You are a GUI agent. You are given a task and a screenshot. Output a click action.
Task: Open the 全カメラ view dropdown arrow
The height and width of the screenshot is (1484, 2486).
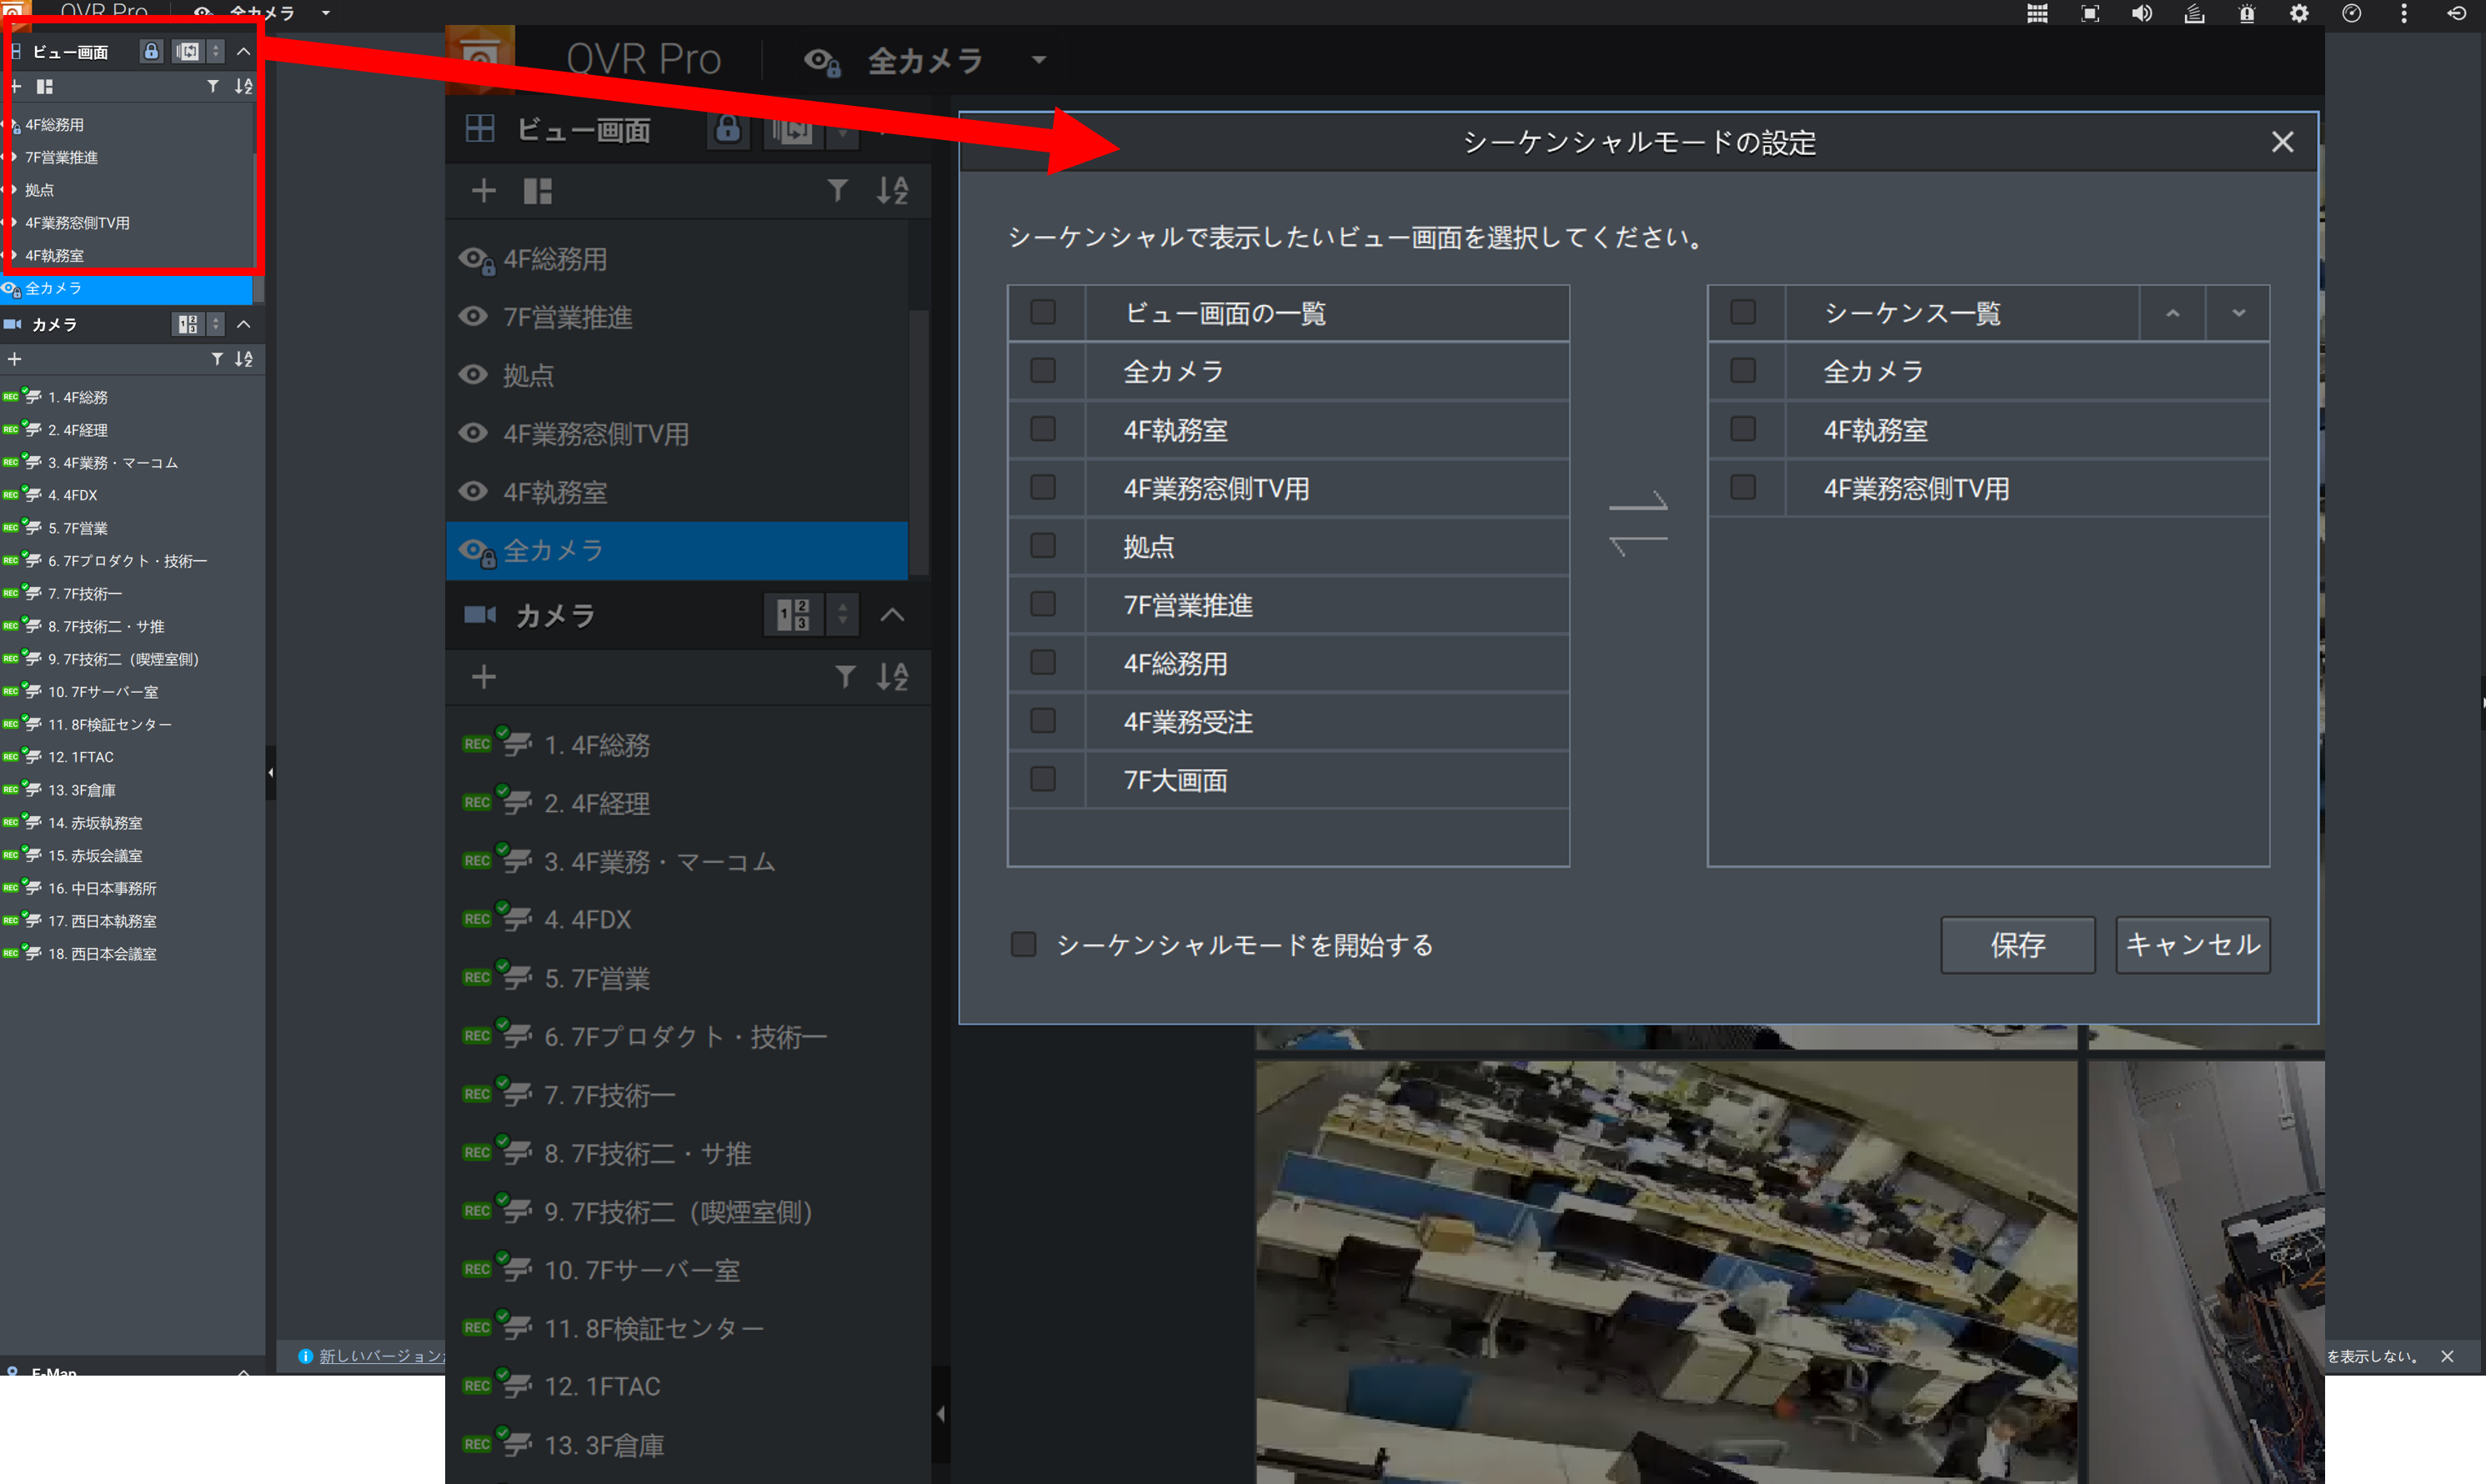(1039, 60)
